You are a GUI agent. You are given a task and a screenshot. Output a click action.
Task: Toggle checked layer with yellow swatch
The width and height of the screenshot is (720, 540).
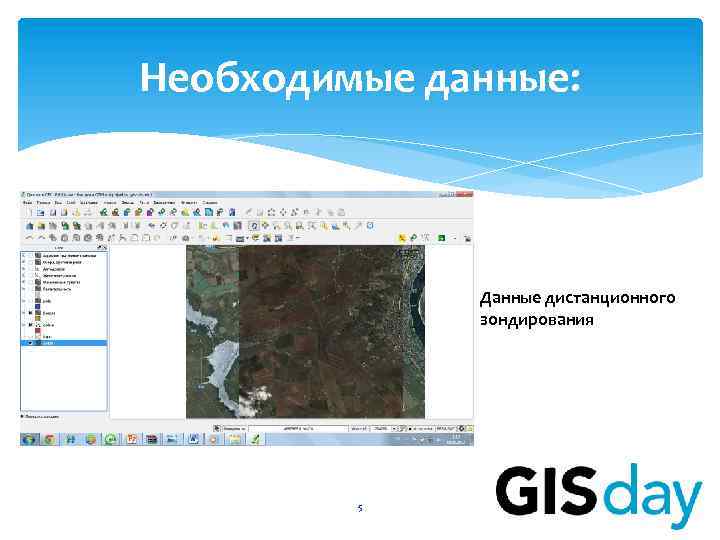(31, 313)
